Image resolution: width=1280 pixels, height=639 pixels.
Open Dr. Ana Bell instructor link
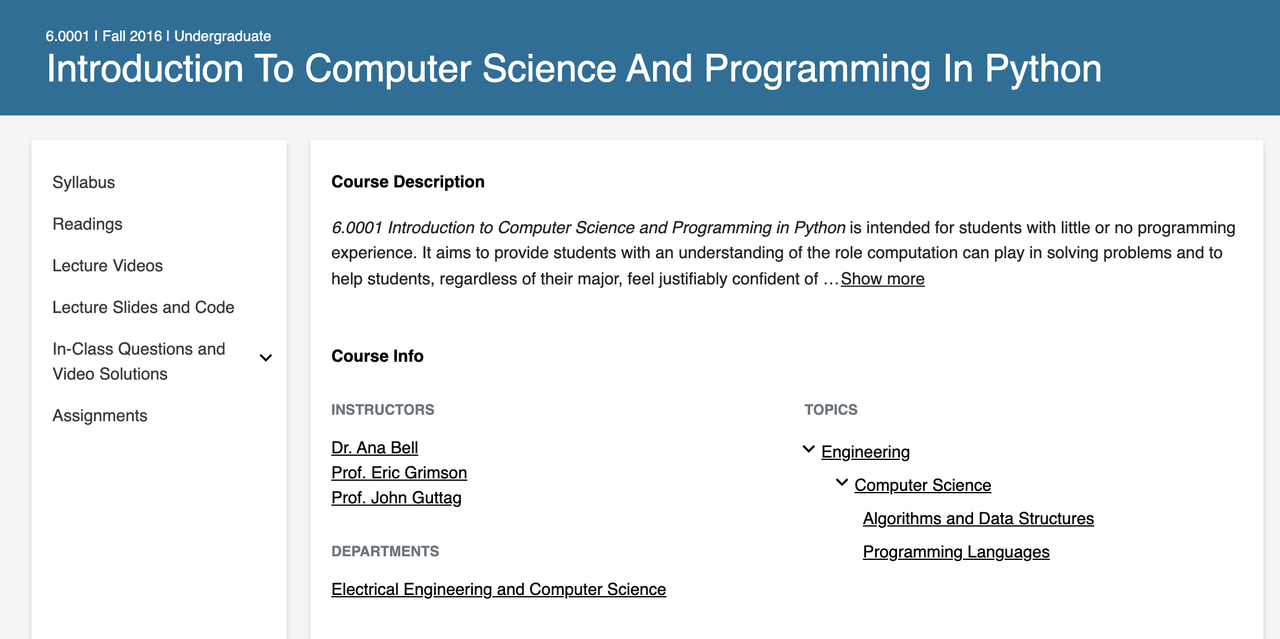click(375, 448)
